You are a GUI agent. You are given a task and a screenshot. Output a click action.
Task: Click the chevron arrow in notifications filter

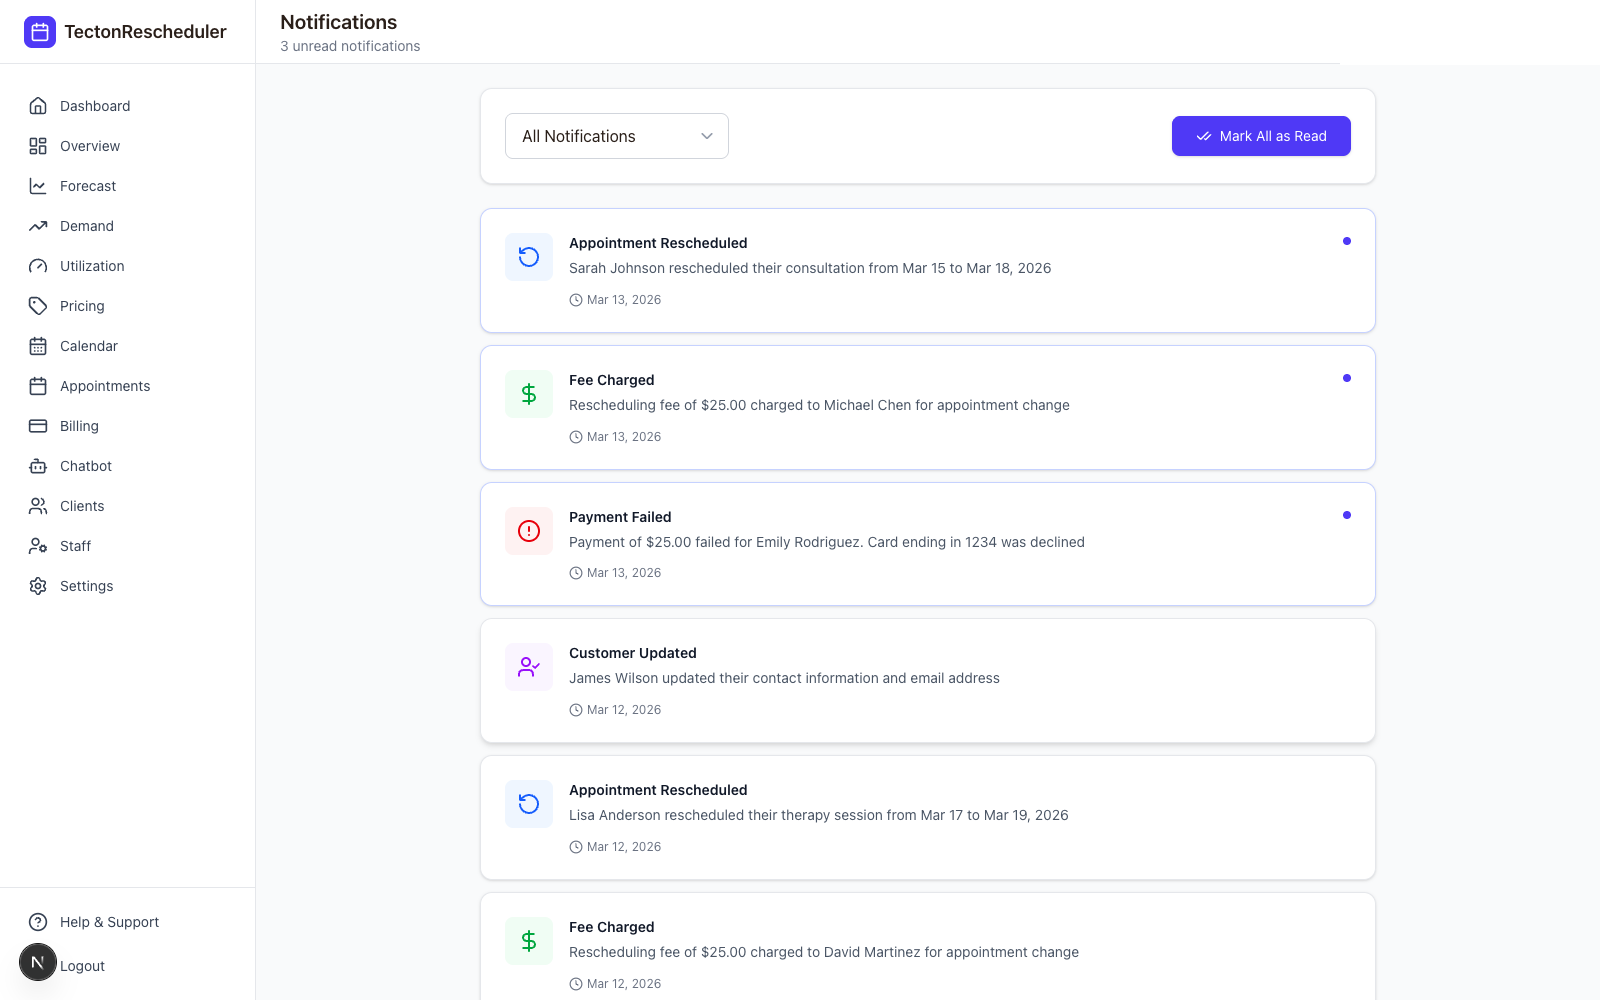point(707,136)
